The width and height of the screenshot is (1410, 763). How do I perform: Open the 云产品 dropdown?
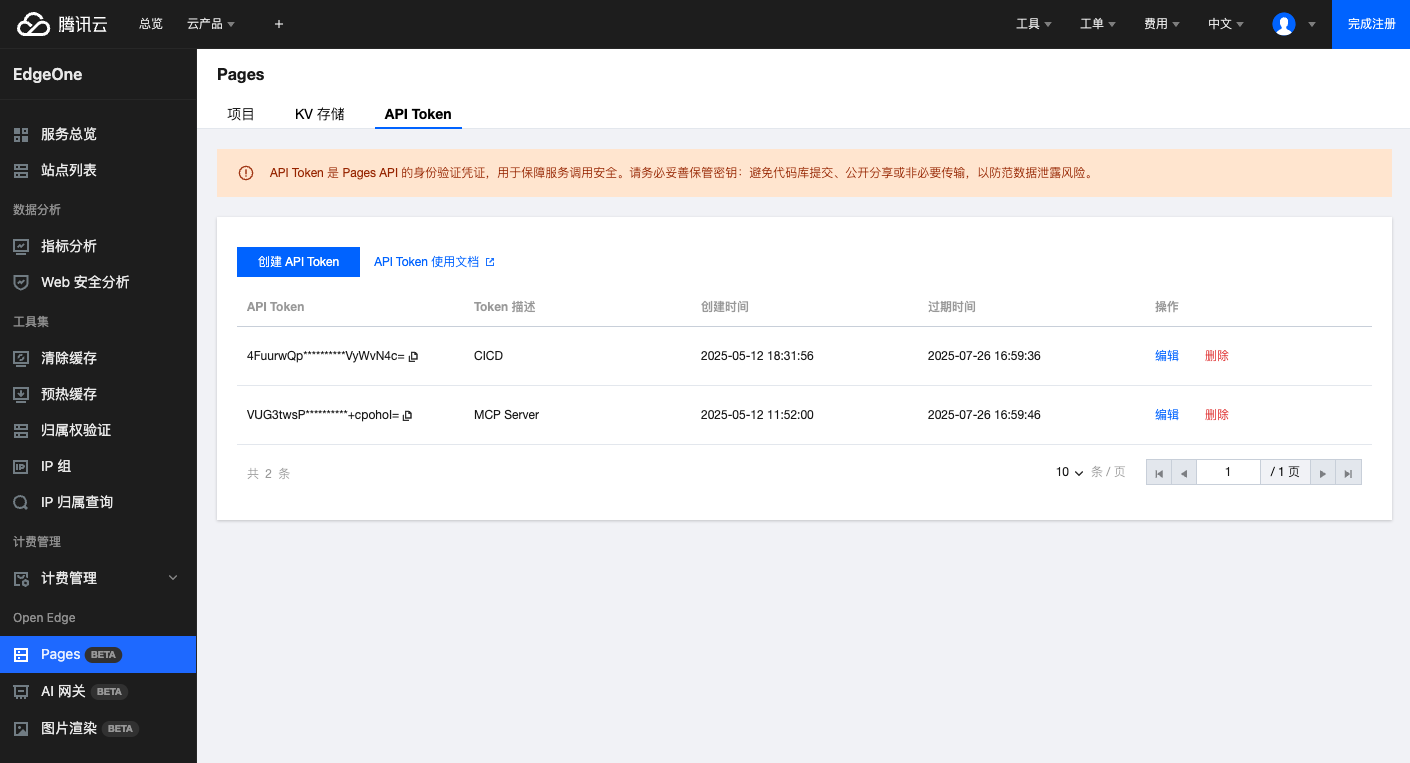tap(211, 24)
